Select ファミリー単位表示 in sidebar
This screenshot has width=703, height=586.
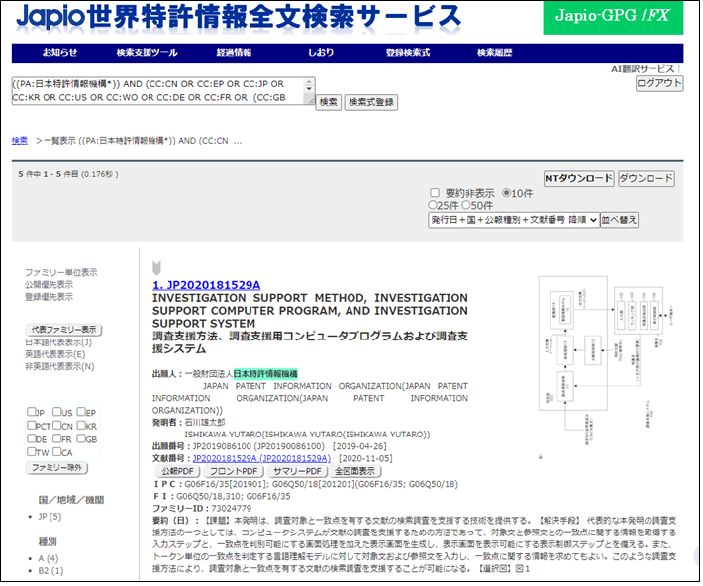[x=61, y=273]
